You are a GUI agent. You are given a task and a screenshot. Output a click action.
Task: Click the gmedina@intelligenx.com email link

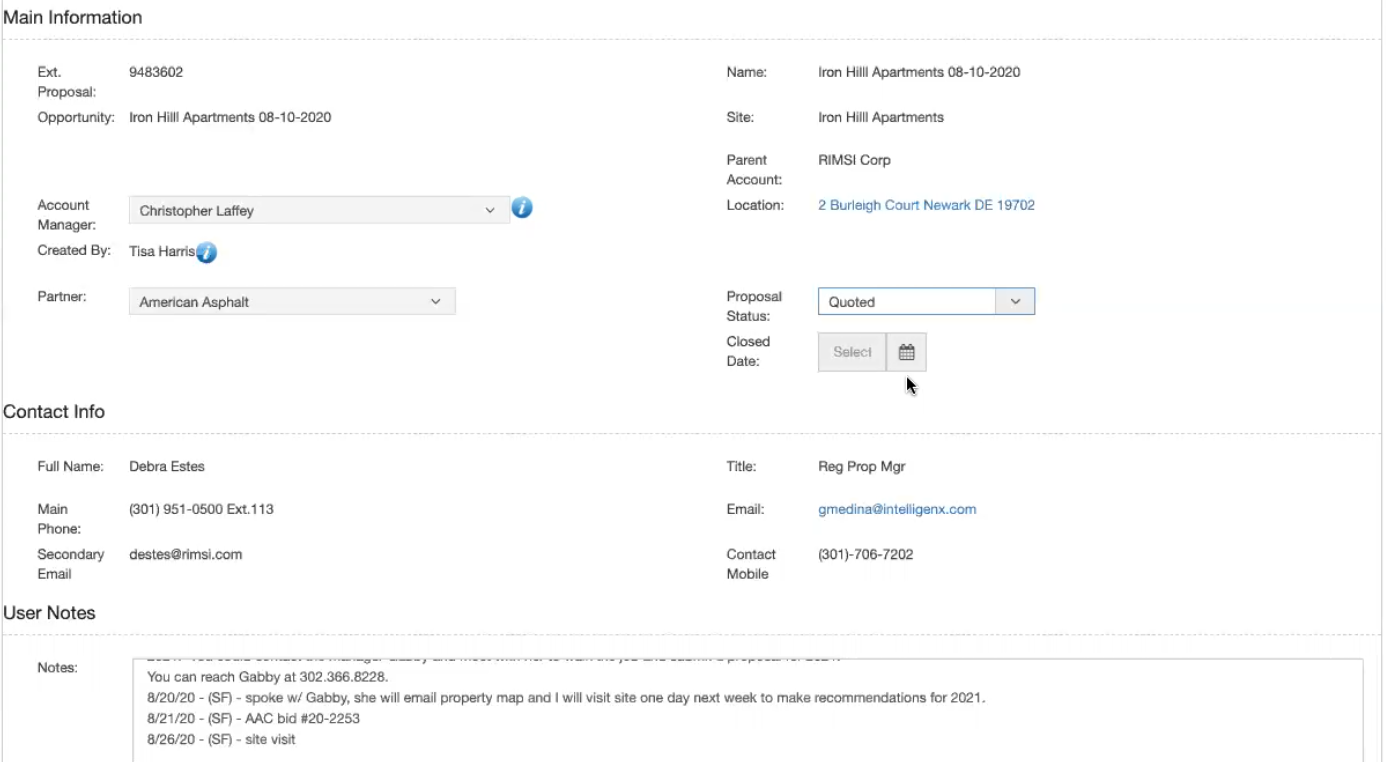pyautogui.click(x=897, y=509)
